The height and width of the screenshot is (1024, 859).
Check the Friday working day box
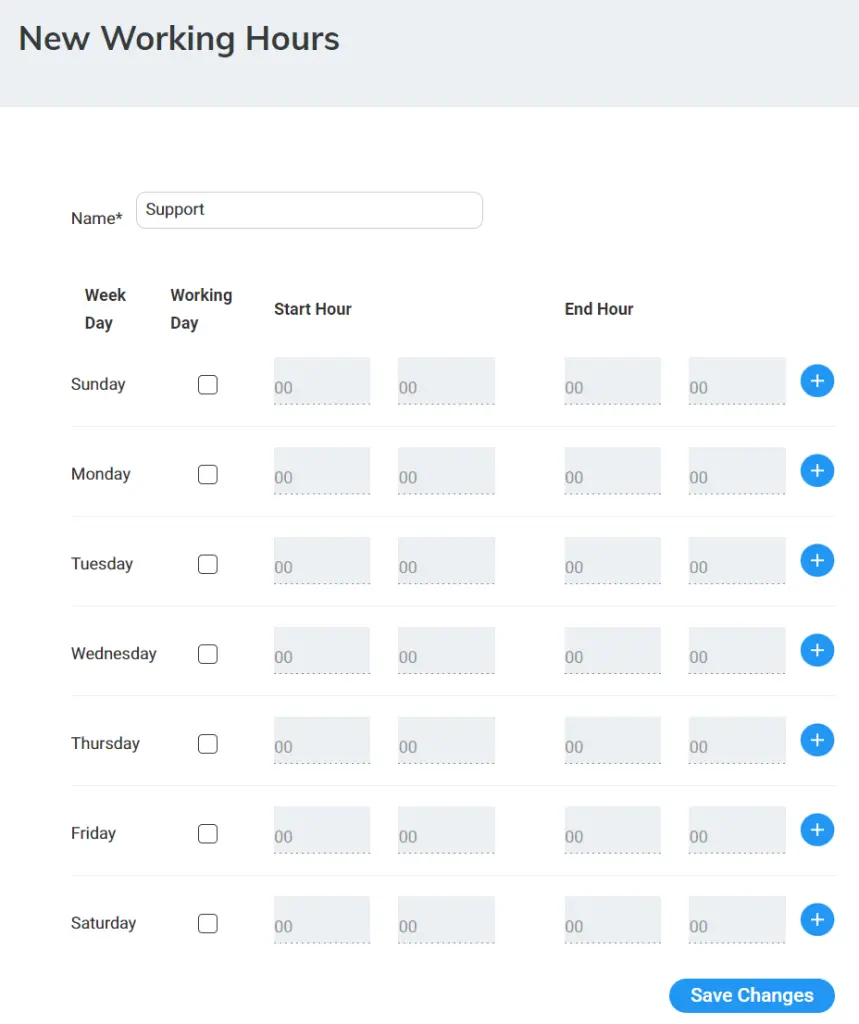point(208,833)
